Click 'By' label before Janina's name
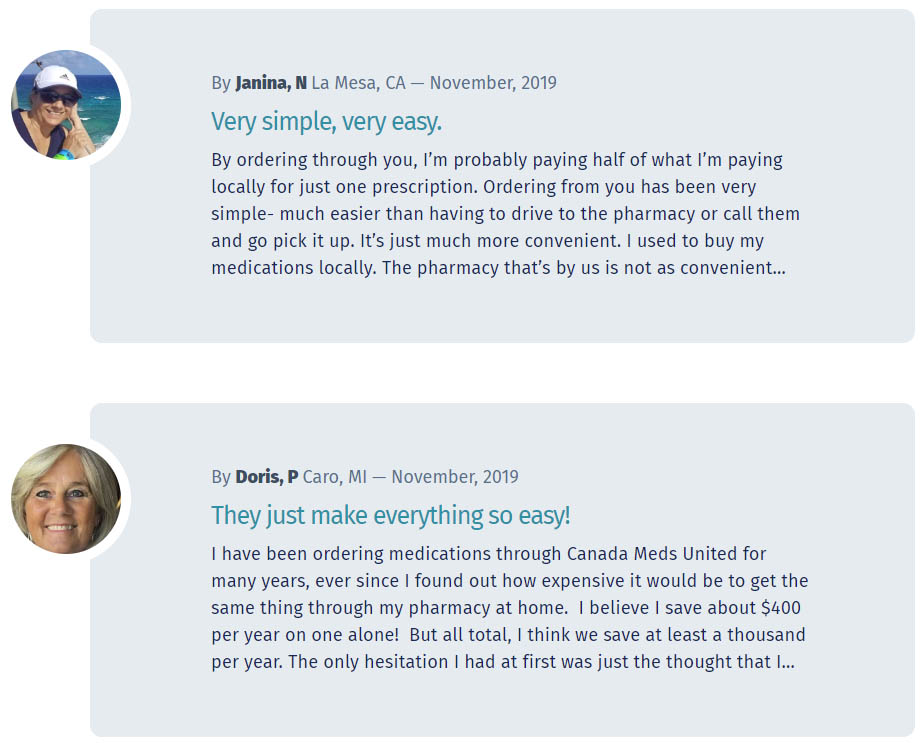Screen dimensions: 924x747 (221, 83)
